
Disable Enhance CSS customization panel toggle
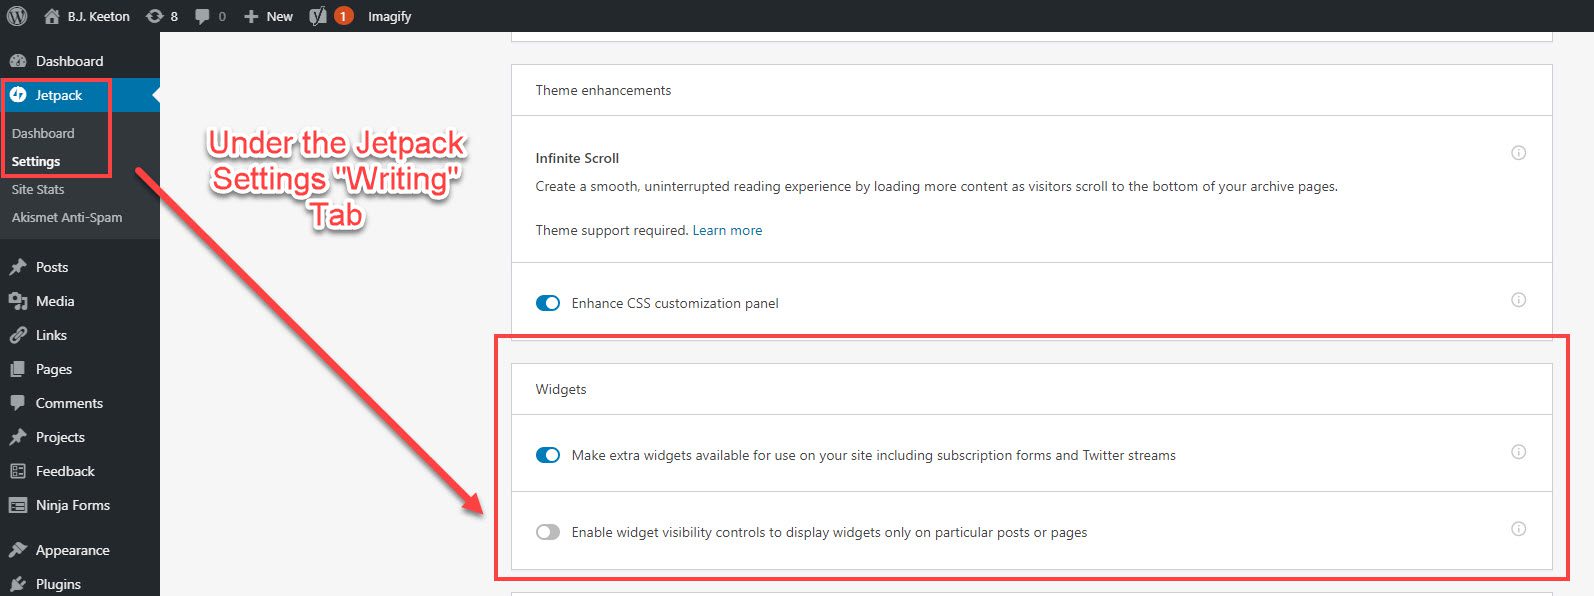[548, 303]
